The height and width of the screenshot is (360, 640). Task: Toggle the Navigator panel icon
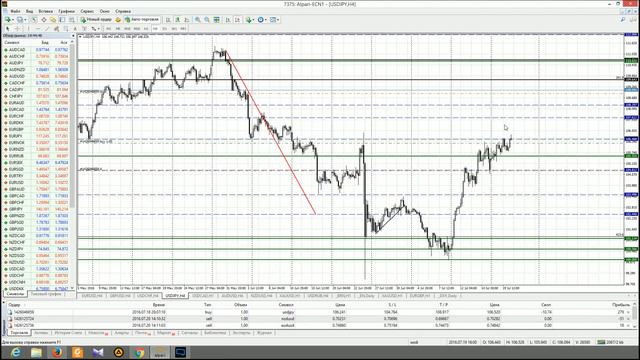tap(53, 20)
